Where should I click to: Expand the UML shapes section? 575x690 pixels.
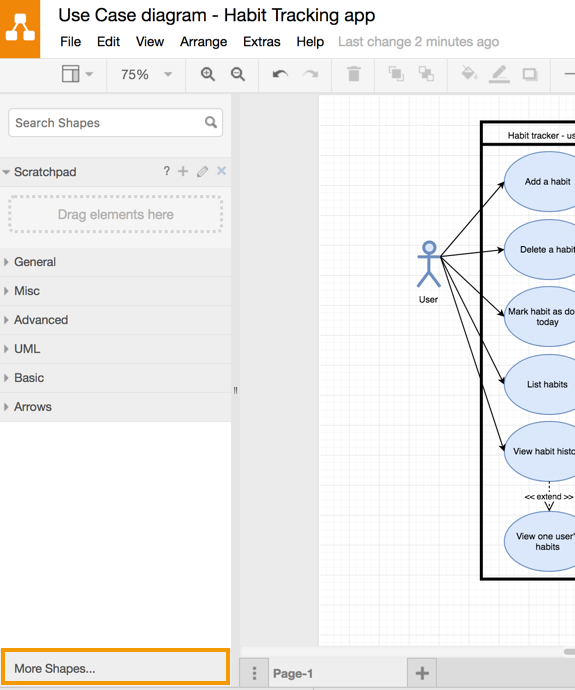tap(115, 349)
